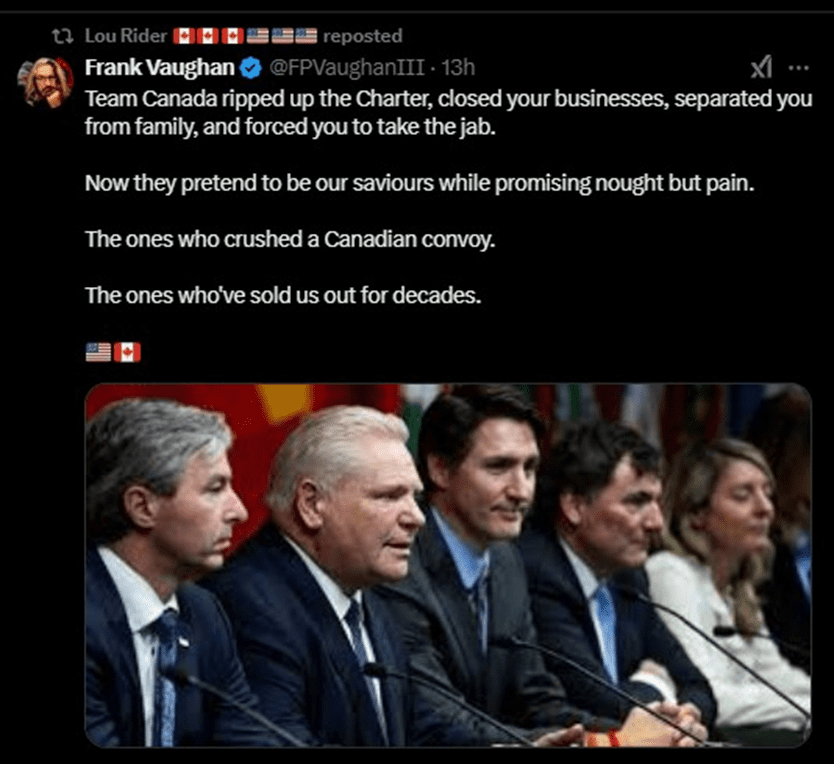Screen dimensions: 834x764
Task: Open the 13h timestamp permalink
Action: [458, 68]
